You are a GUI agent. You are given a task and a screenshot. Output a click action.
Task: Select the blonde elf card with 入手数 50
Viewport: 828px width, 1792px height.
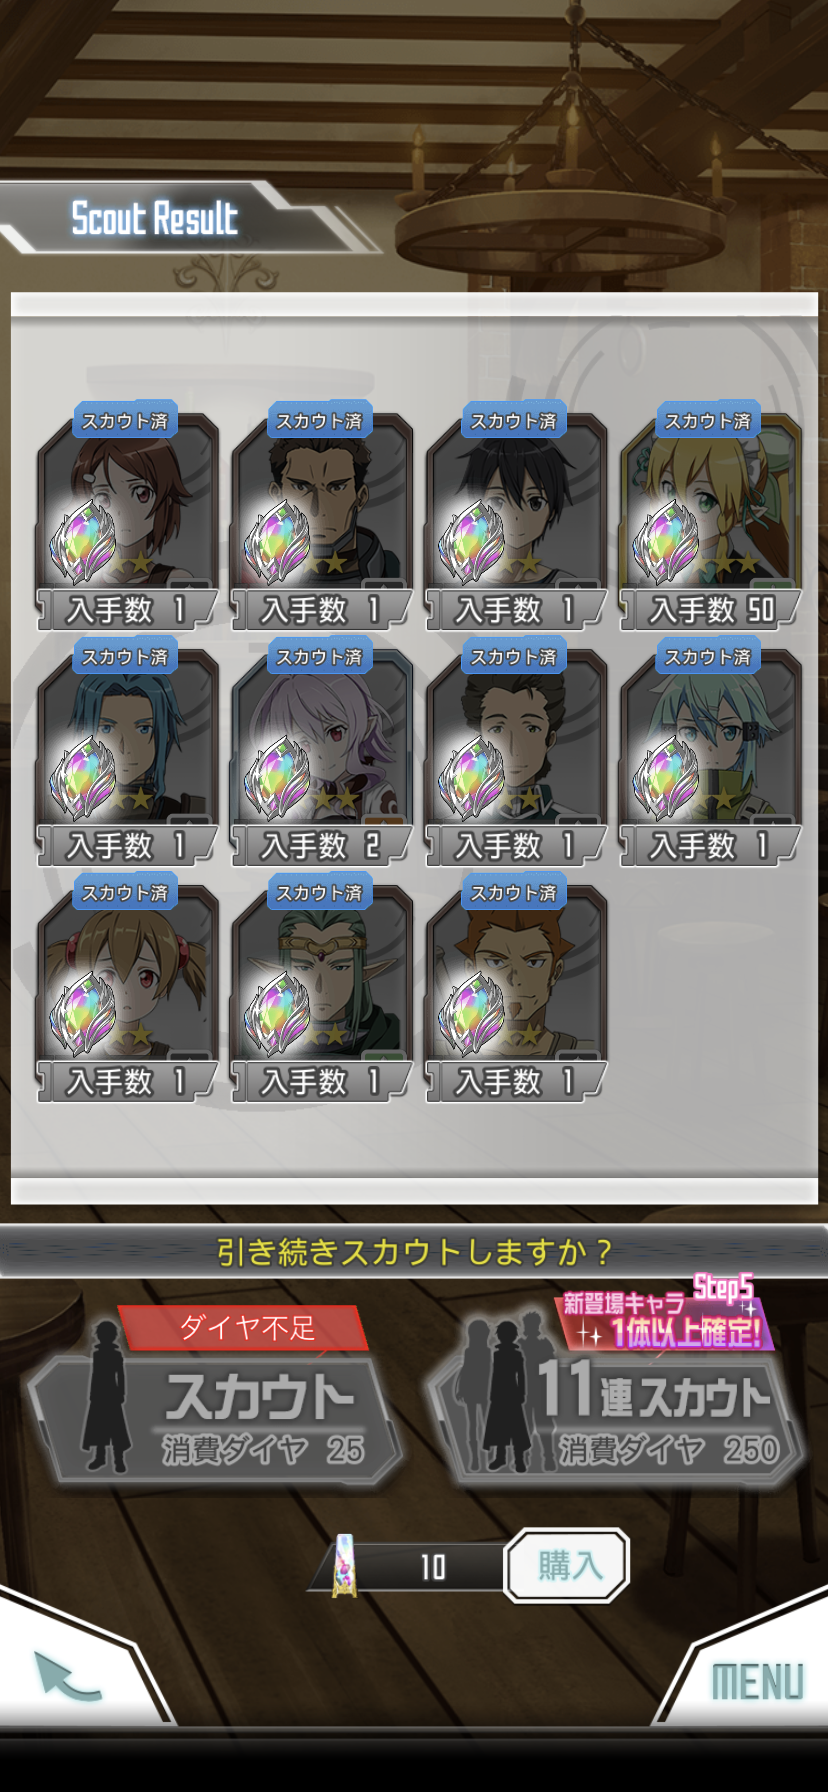(x=710, y=515)
